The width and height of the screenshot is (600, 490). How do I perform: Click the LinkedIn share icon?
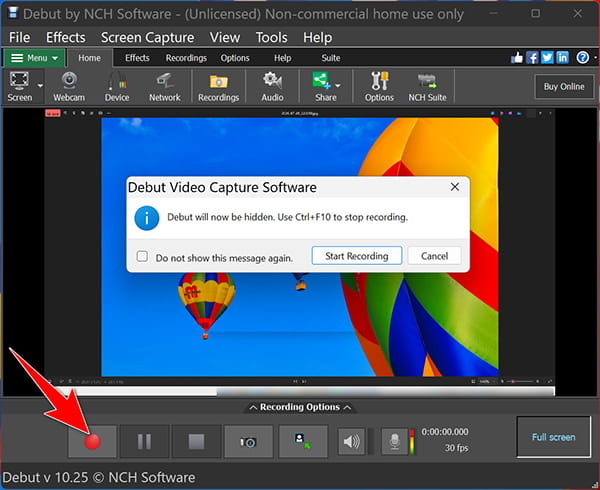click(562, 58)
